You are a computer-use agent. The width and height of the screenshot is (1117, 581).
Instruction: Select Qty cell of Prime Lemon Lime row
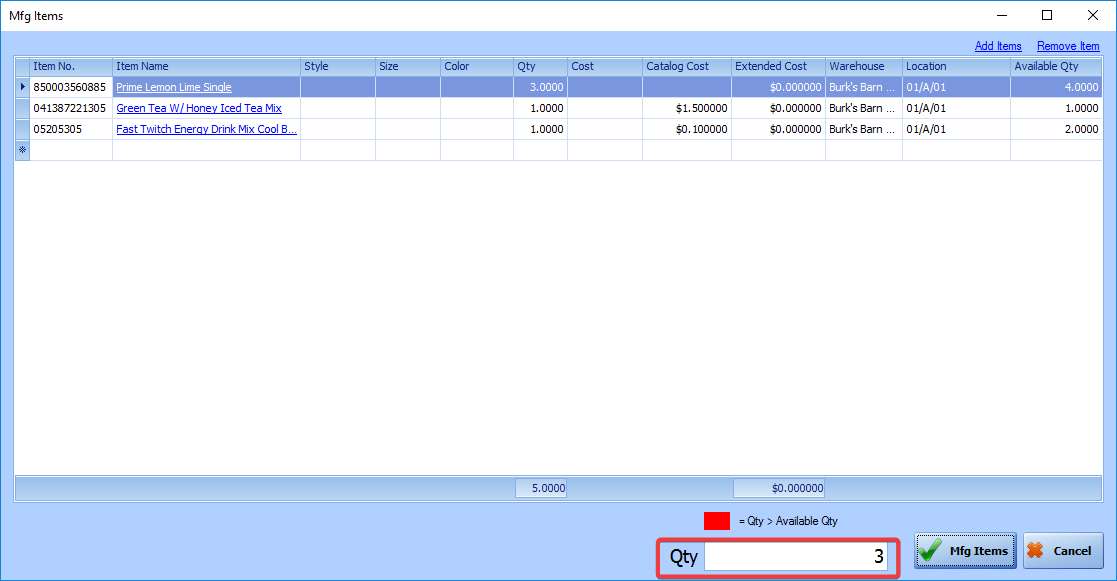[x=540, y=87]
